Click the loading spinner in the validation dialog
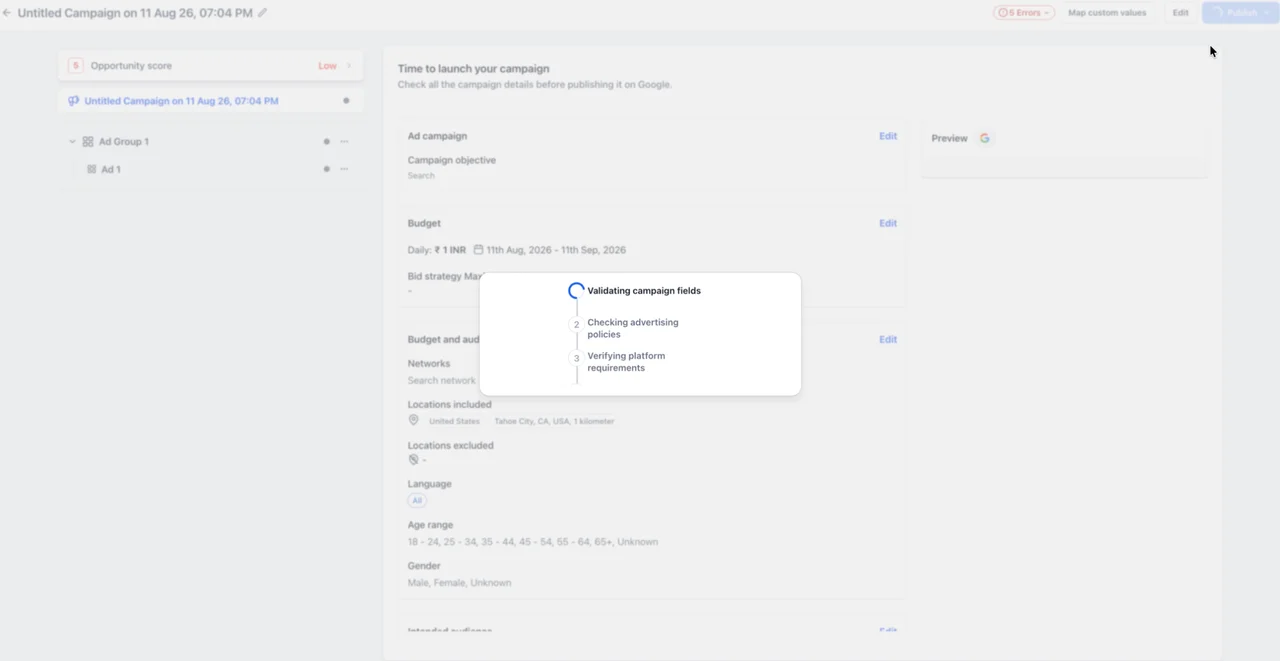The width and height of the screenshot is (1280, 661). pyautogui.click(x=576, y=291)
